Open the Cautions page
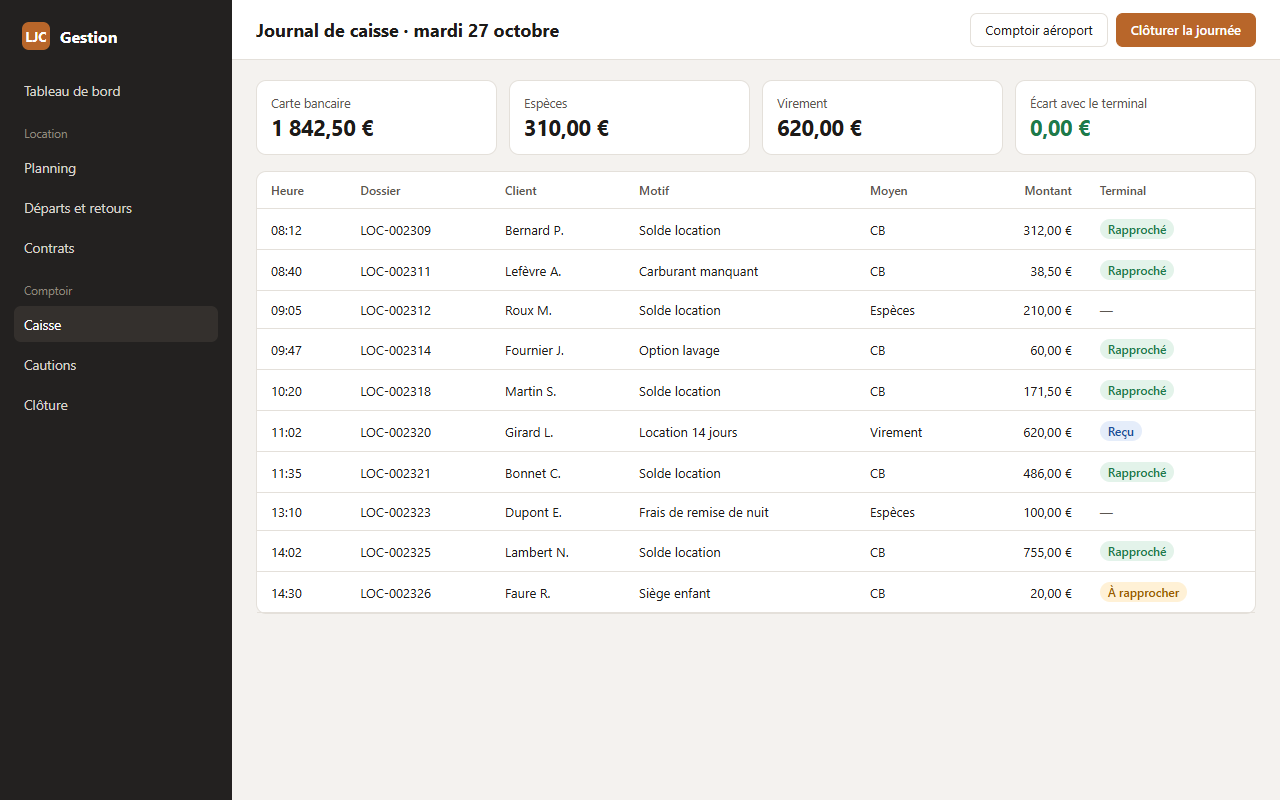The width and height of the screenshot is (1280, 800). click(x=116, y=365)
